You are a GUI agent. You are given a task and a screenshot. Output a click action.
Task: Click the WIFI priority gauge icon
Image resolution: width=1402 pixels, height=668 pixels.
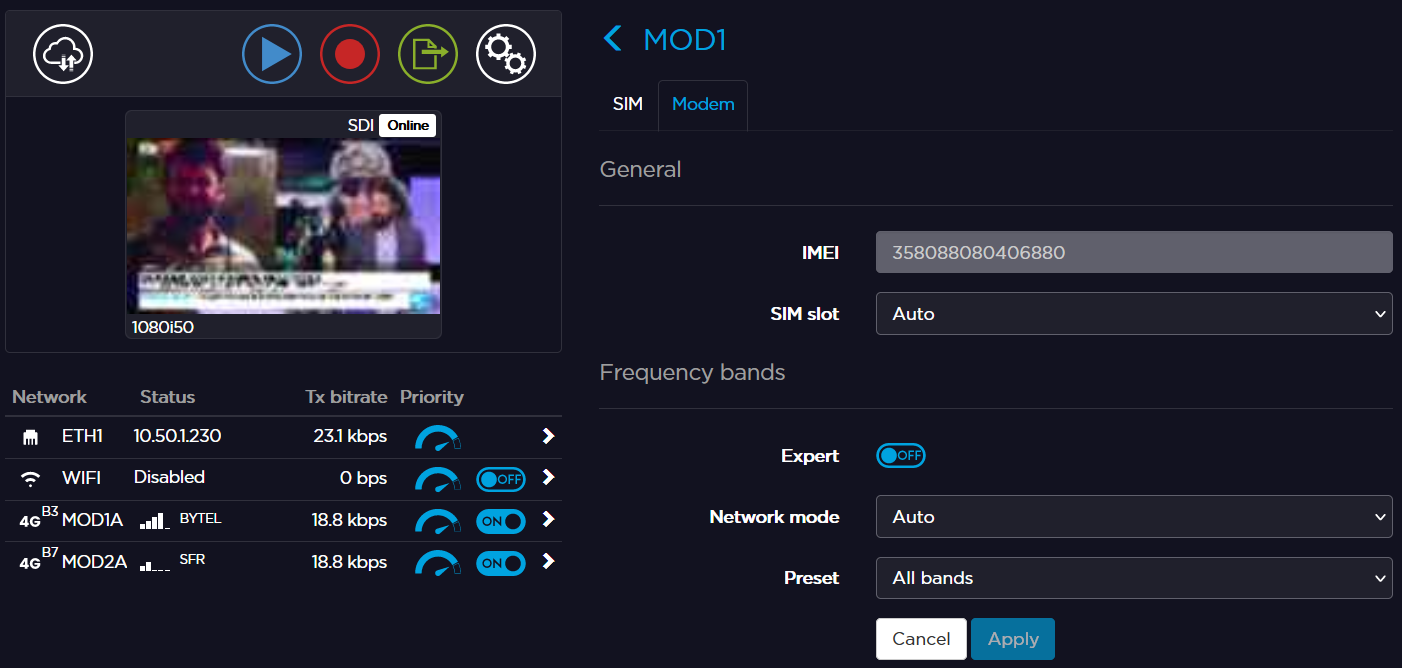click(x=437, y=479)
